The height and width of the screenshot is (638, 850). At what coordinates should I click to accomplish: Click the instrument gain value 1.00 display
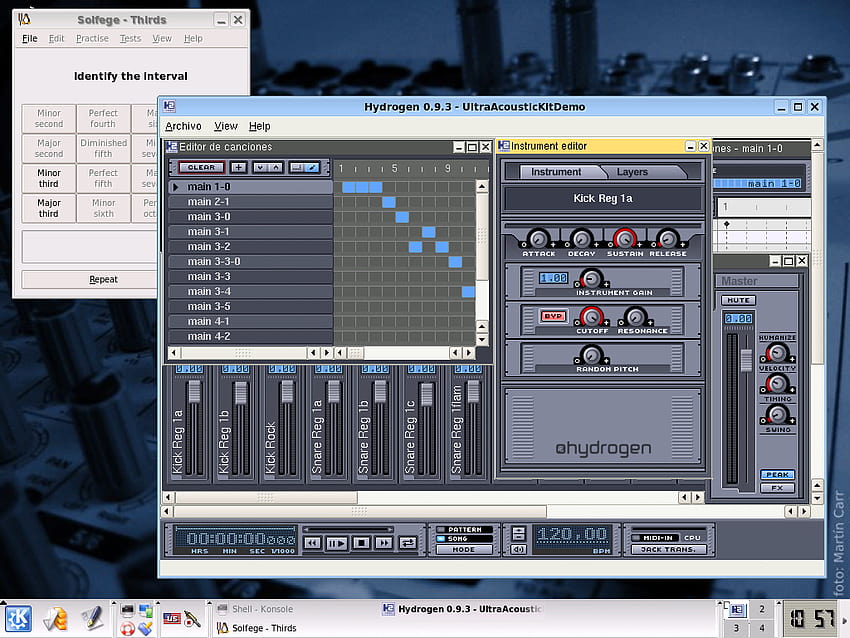point(553,278)
